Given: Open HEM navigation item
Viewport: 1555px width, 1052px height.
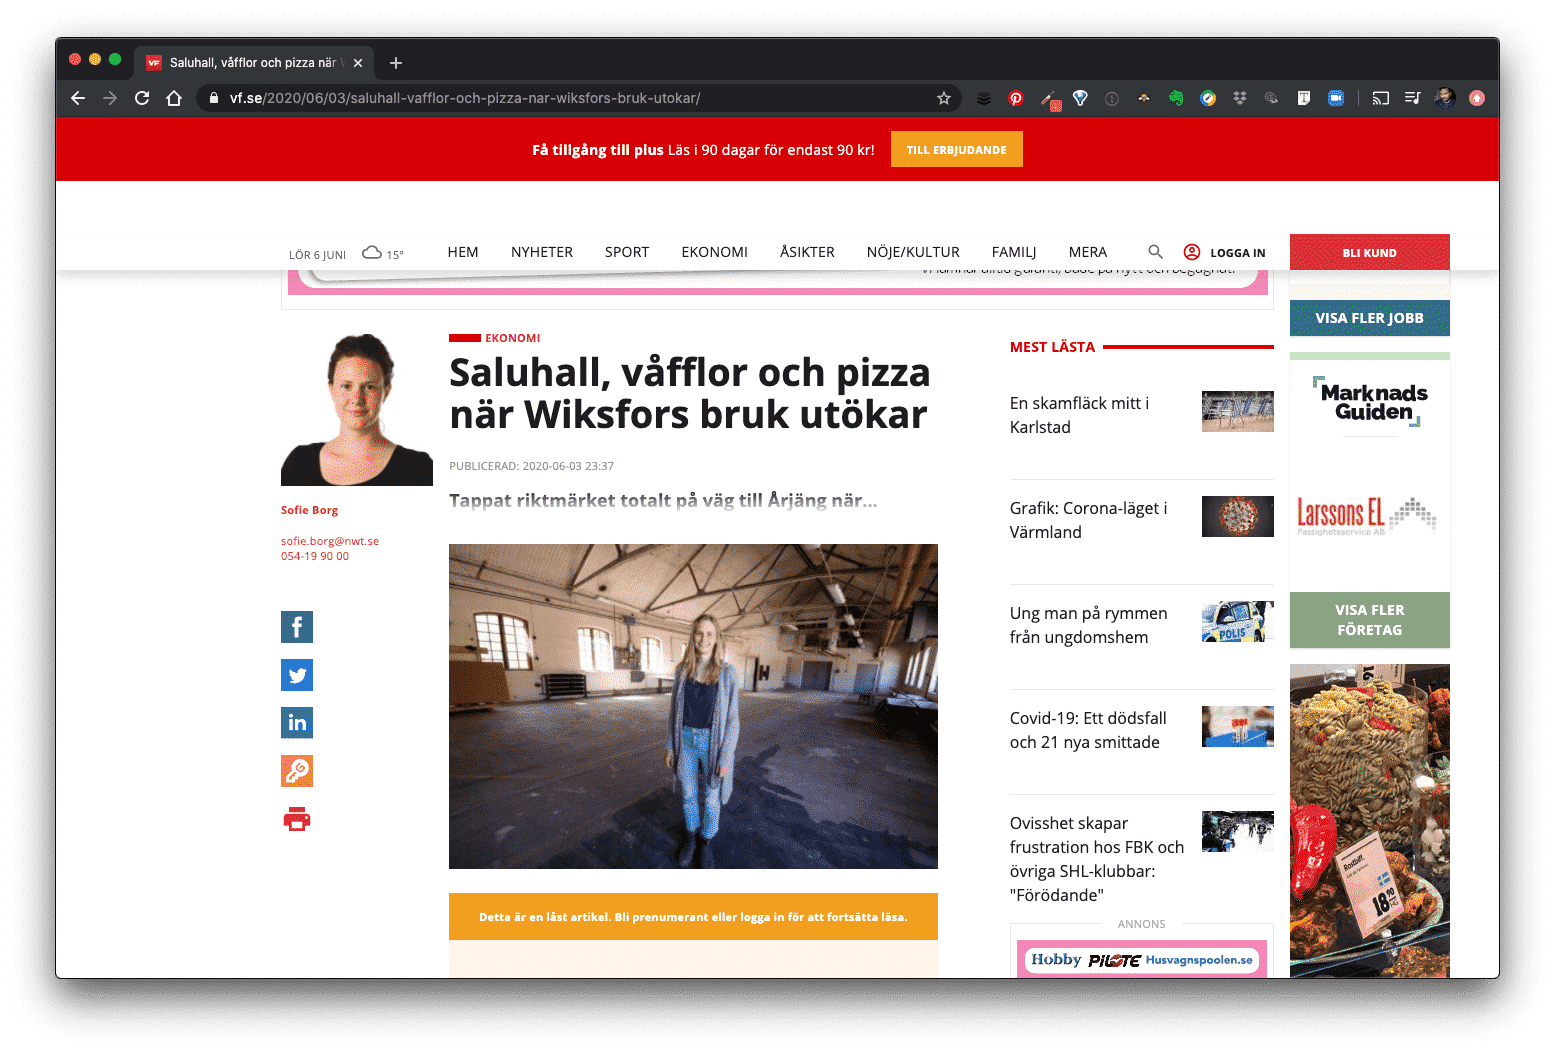Looking at the screenshot, I should point(463,252).
